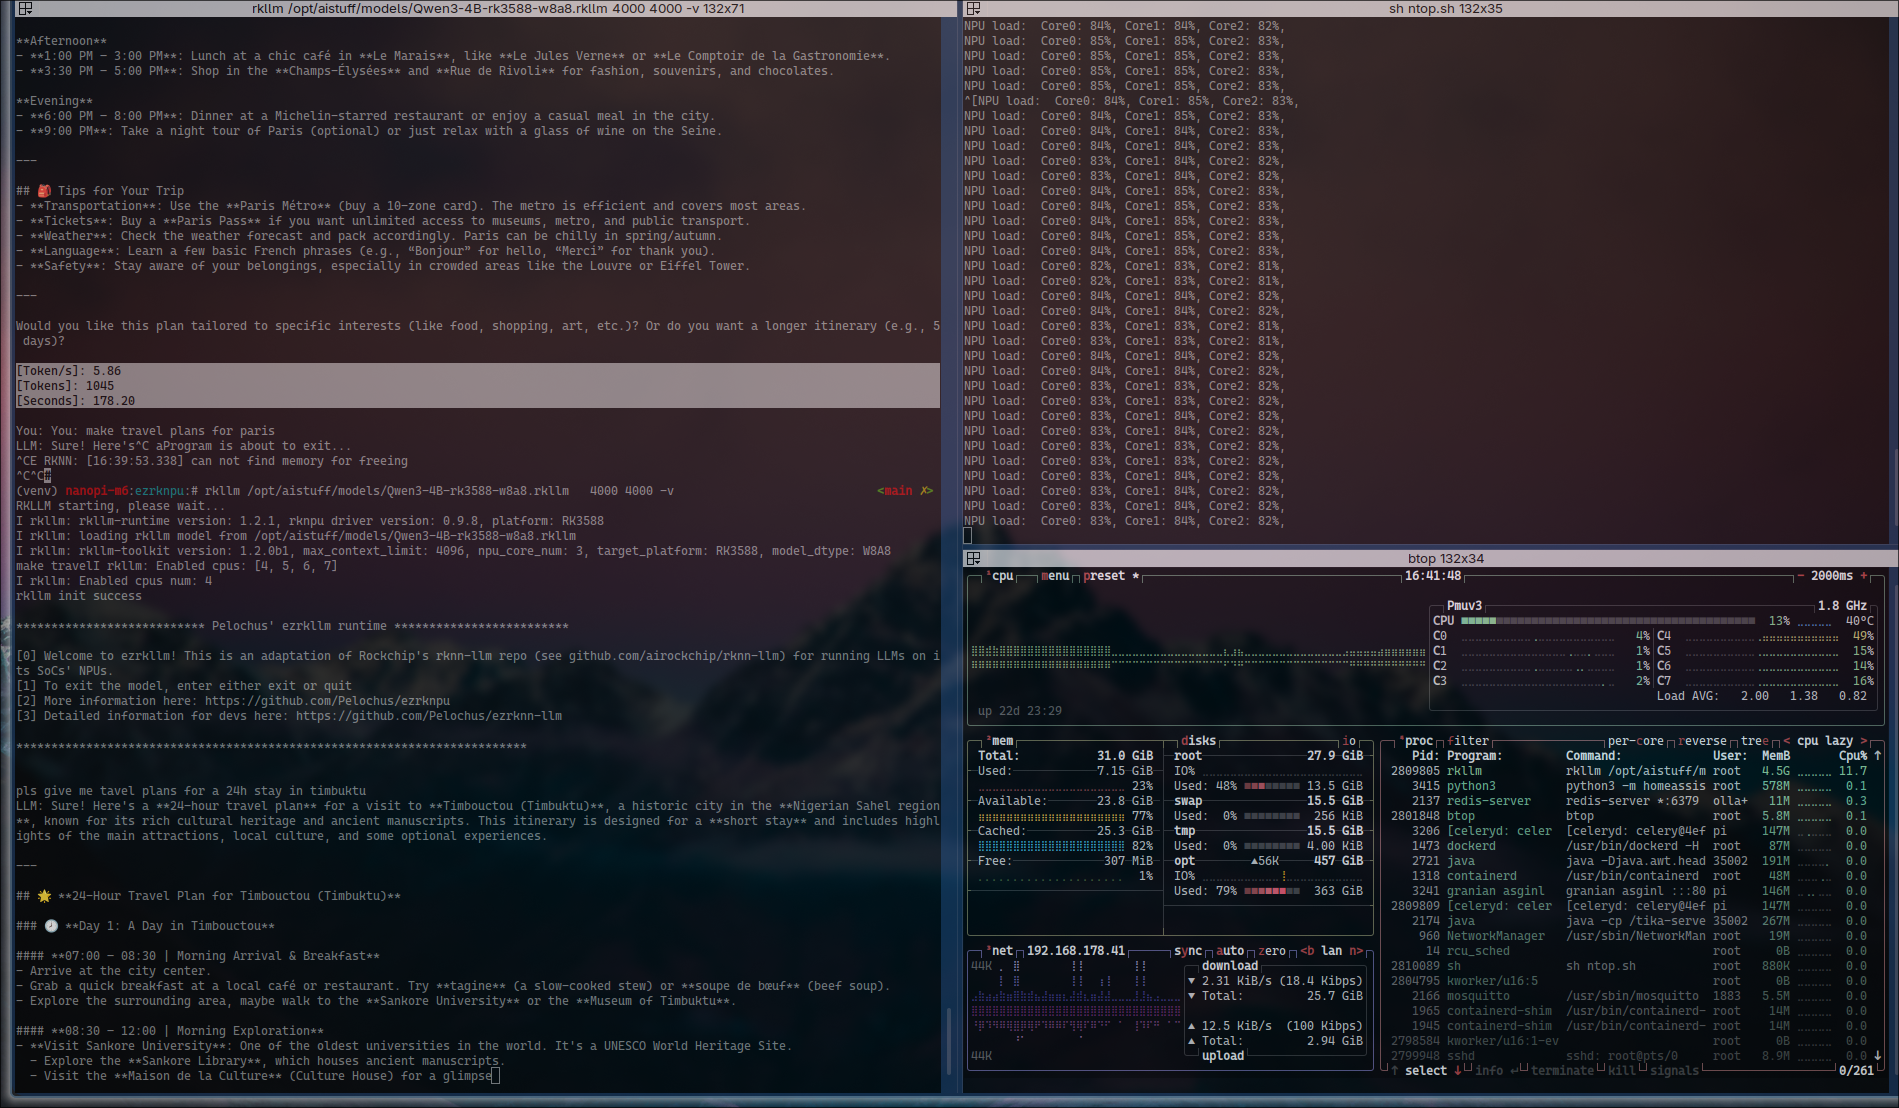Click the red down arrow right of 'select'
Viewport: 1899px width, 1108px height.
point(1458,1071)
